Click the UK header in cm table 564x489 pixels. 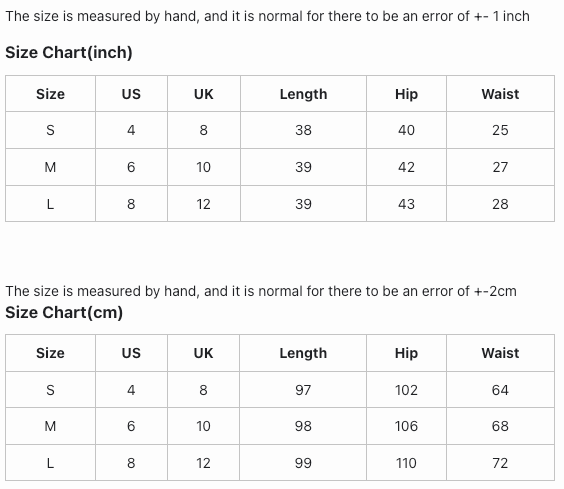tap(204, 353)
